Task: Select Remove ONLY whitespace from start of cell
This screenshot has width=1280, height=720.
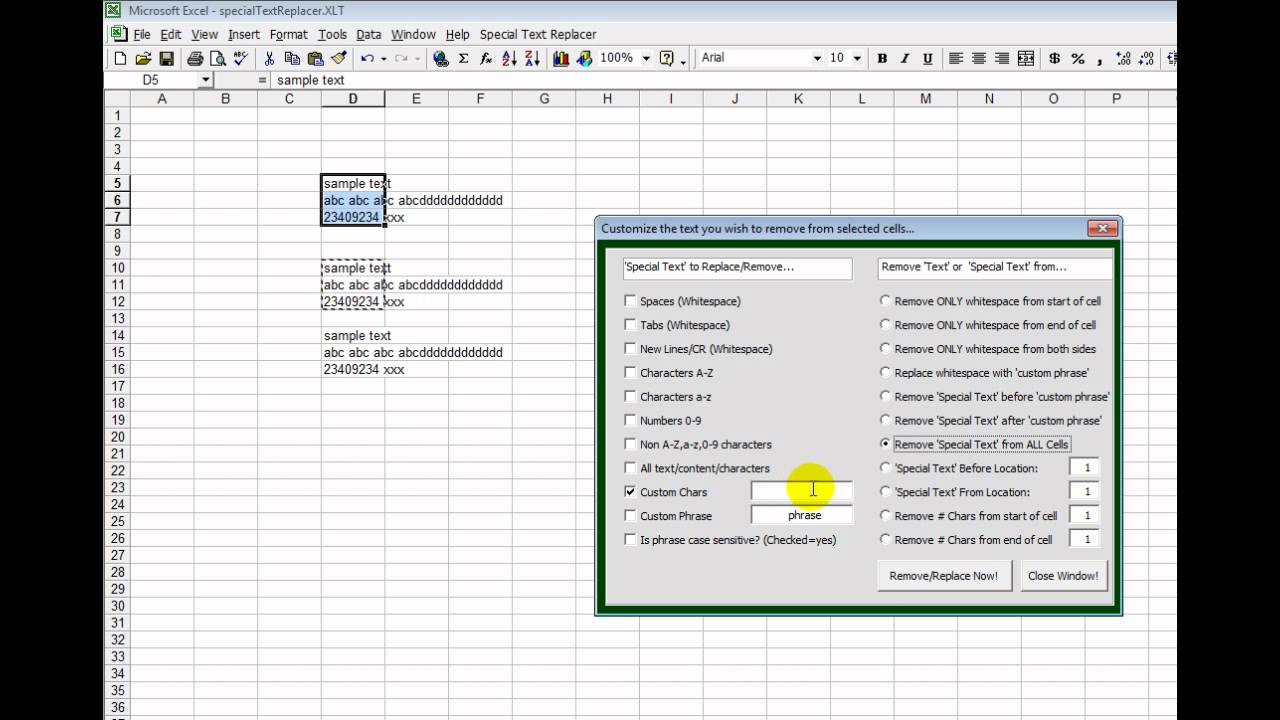Action: pos(885,301)
